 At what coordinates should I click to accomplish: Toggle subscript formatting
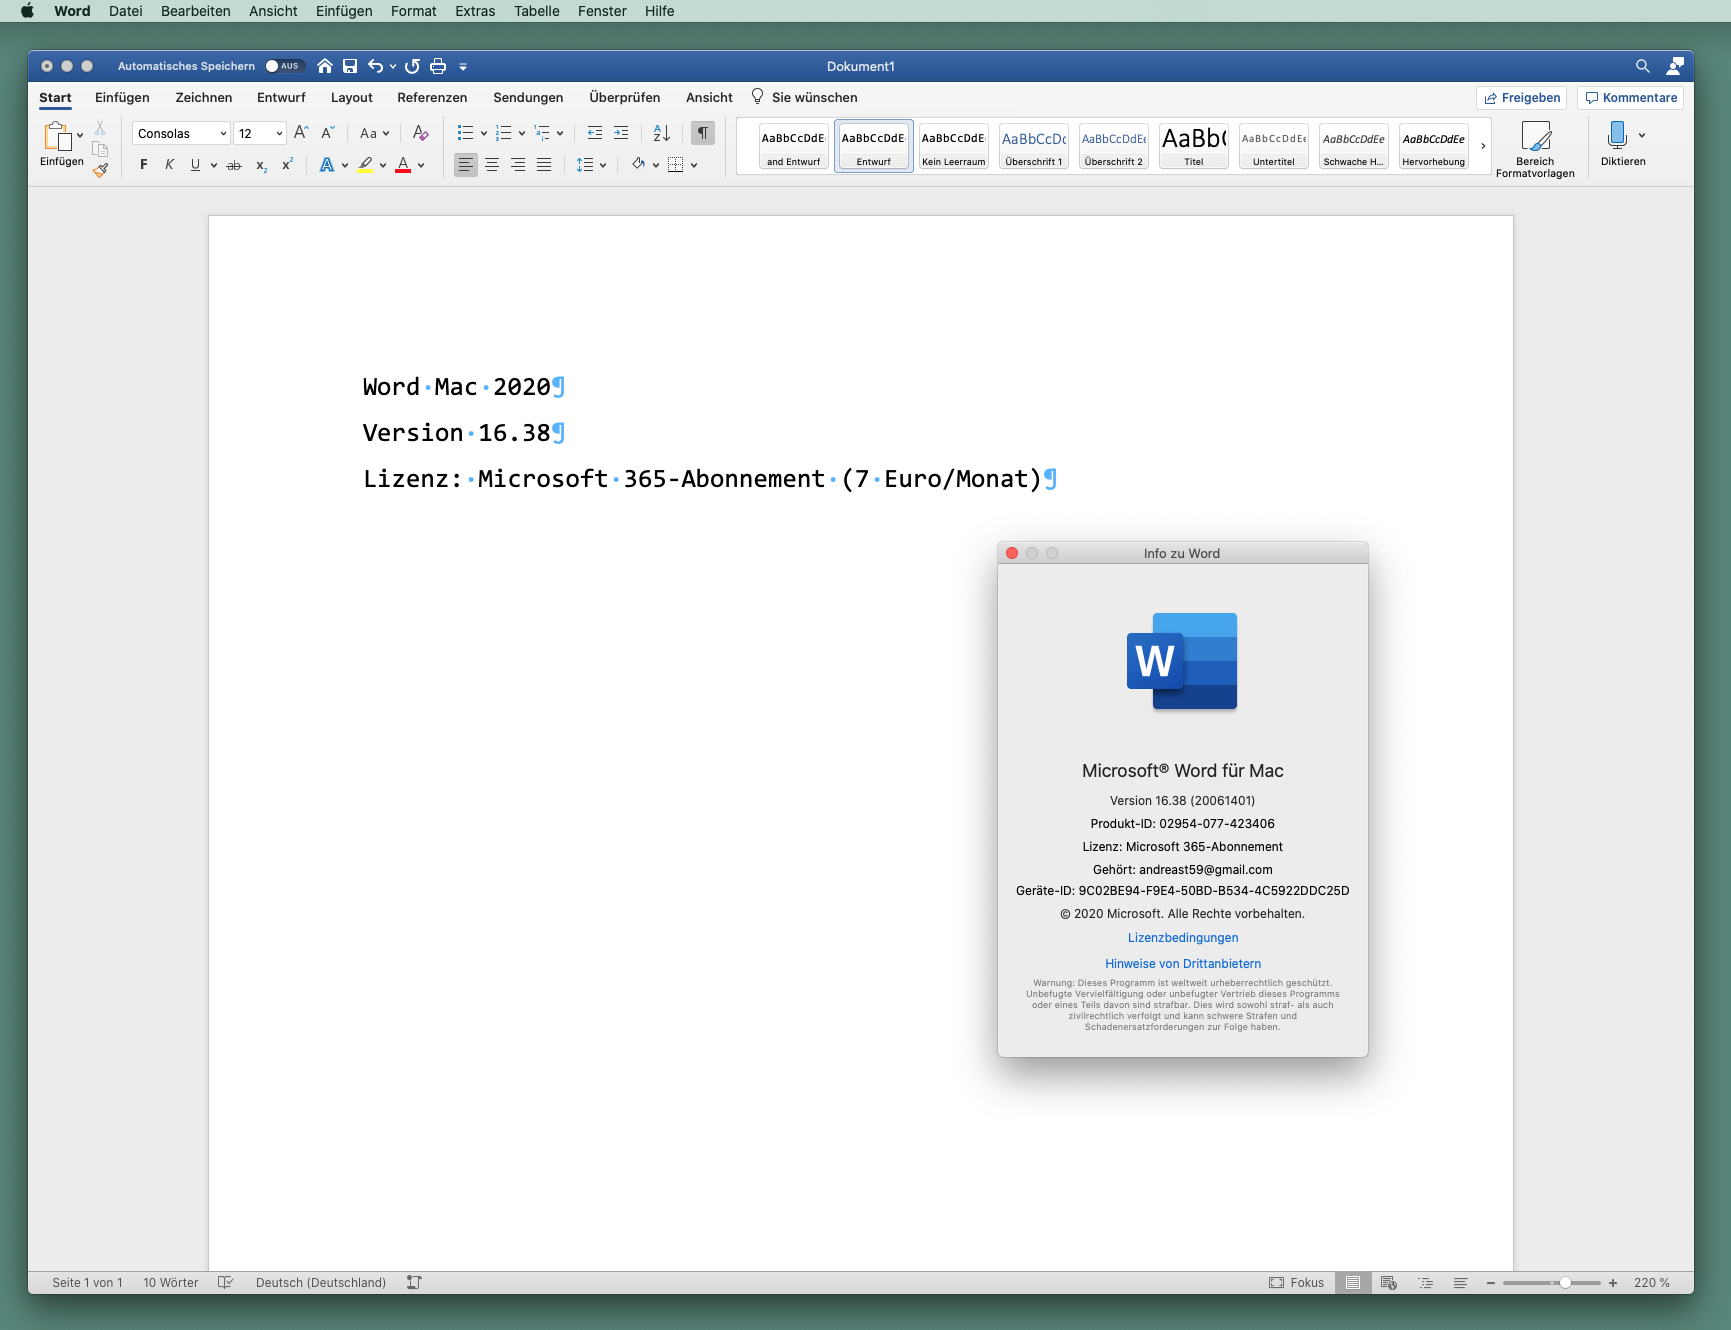(x=261, y=165)
